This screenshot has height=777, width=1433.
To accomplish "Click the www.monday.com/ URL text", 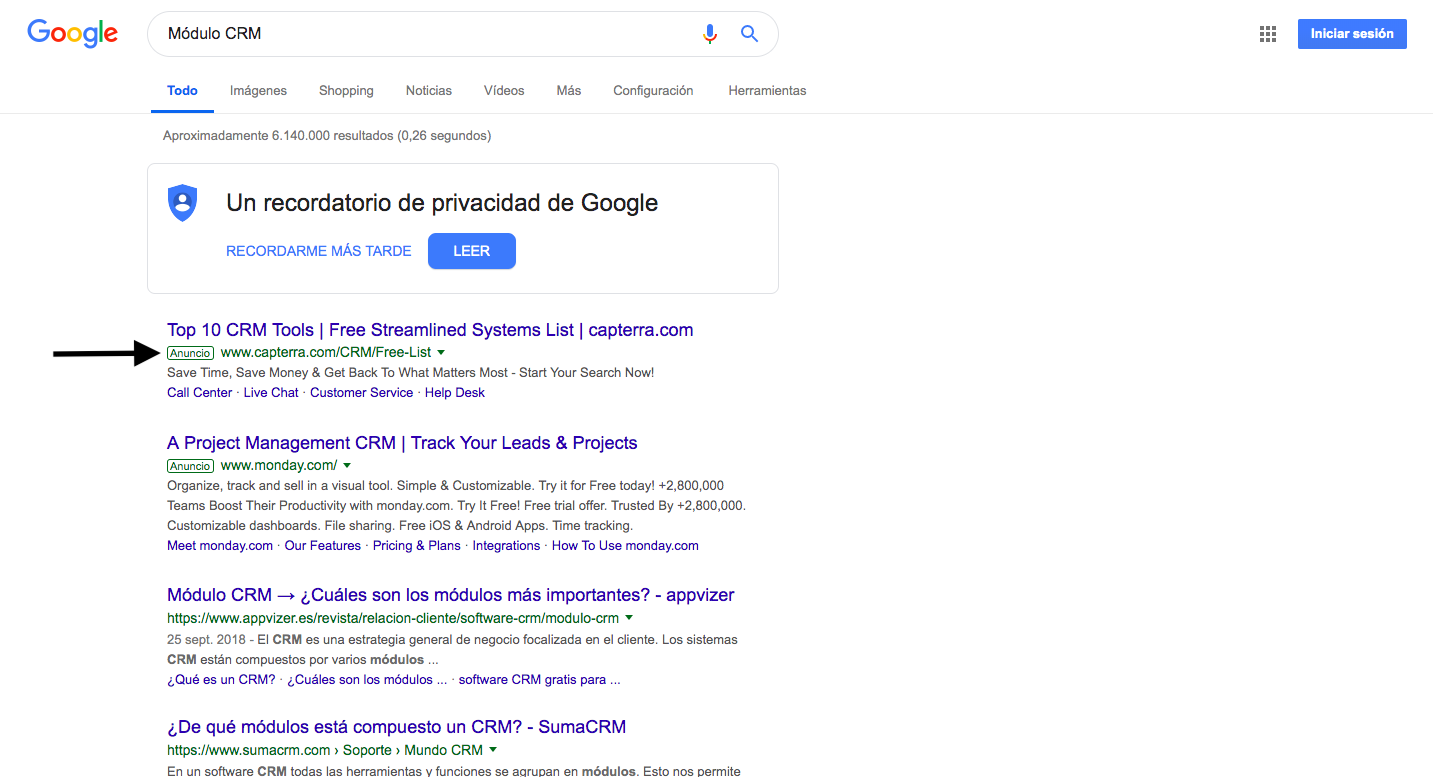I will [x=279, y=465].
